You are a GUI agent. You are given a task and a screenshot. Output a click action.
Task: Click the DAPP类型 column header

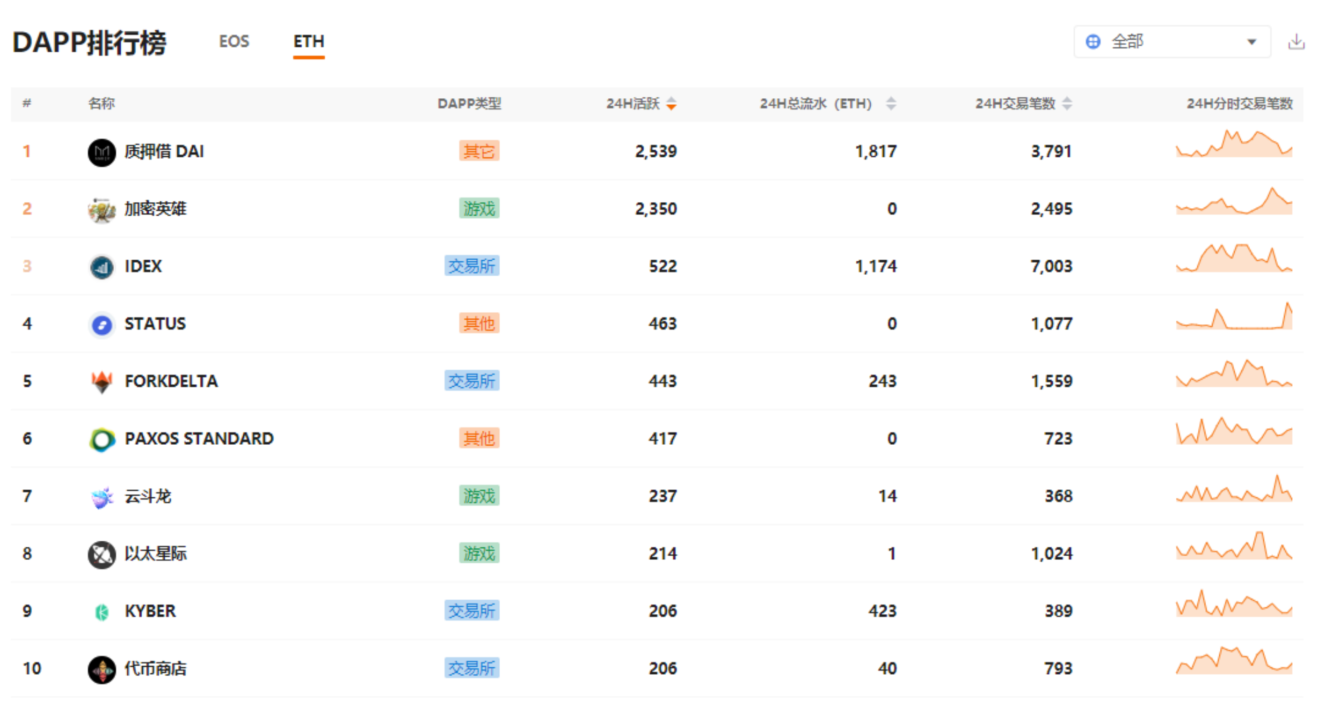(x=469, y=104)
